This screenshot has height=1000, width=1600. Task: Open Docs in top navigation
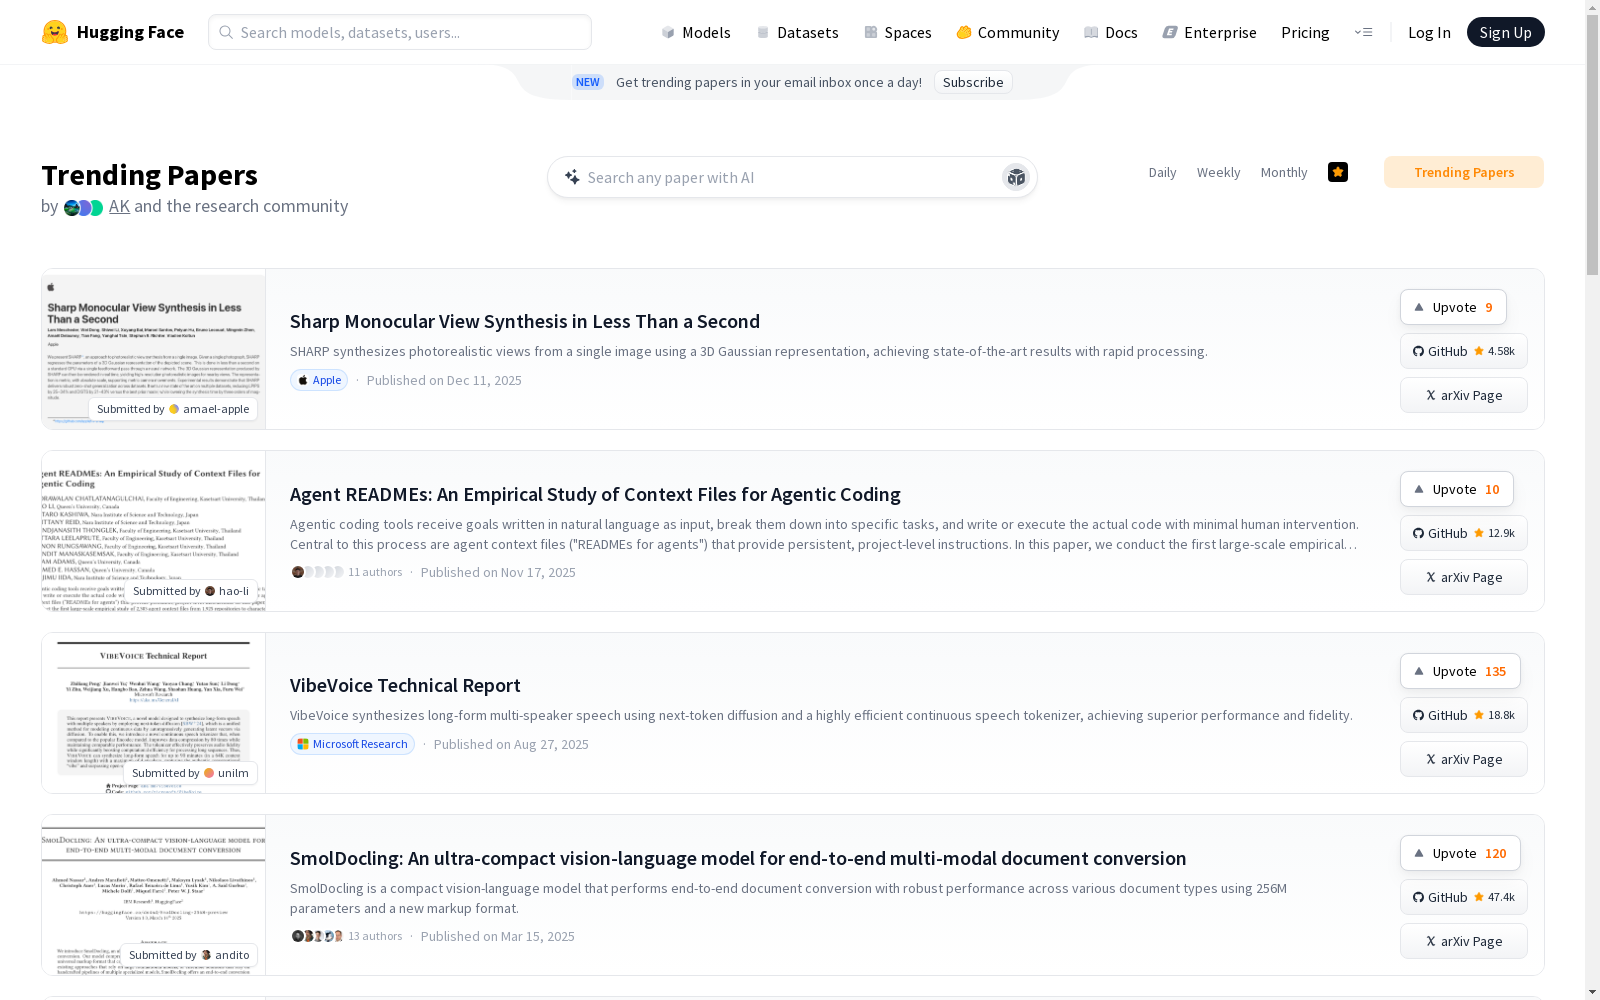click(1111, 32)
